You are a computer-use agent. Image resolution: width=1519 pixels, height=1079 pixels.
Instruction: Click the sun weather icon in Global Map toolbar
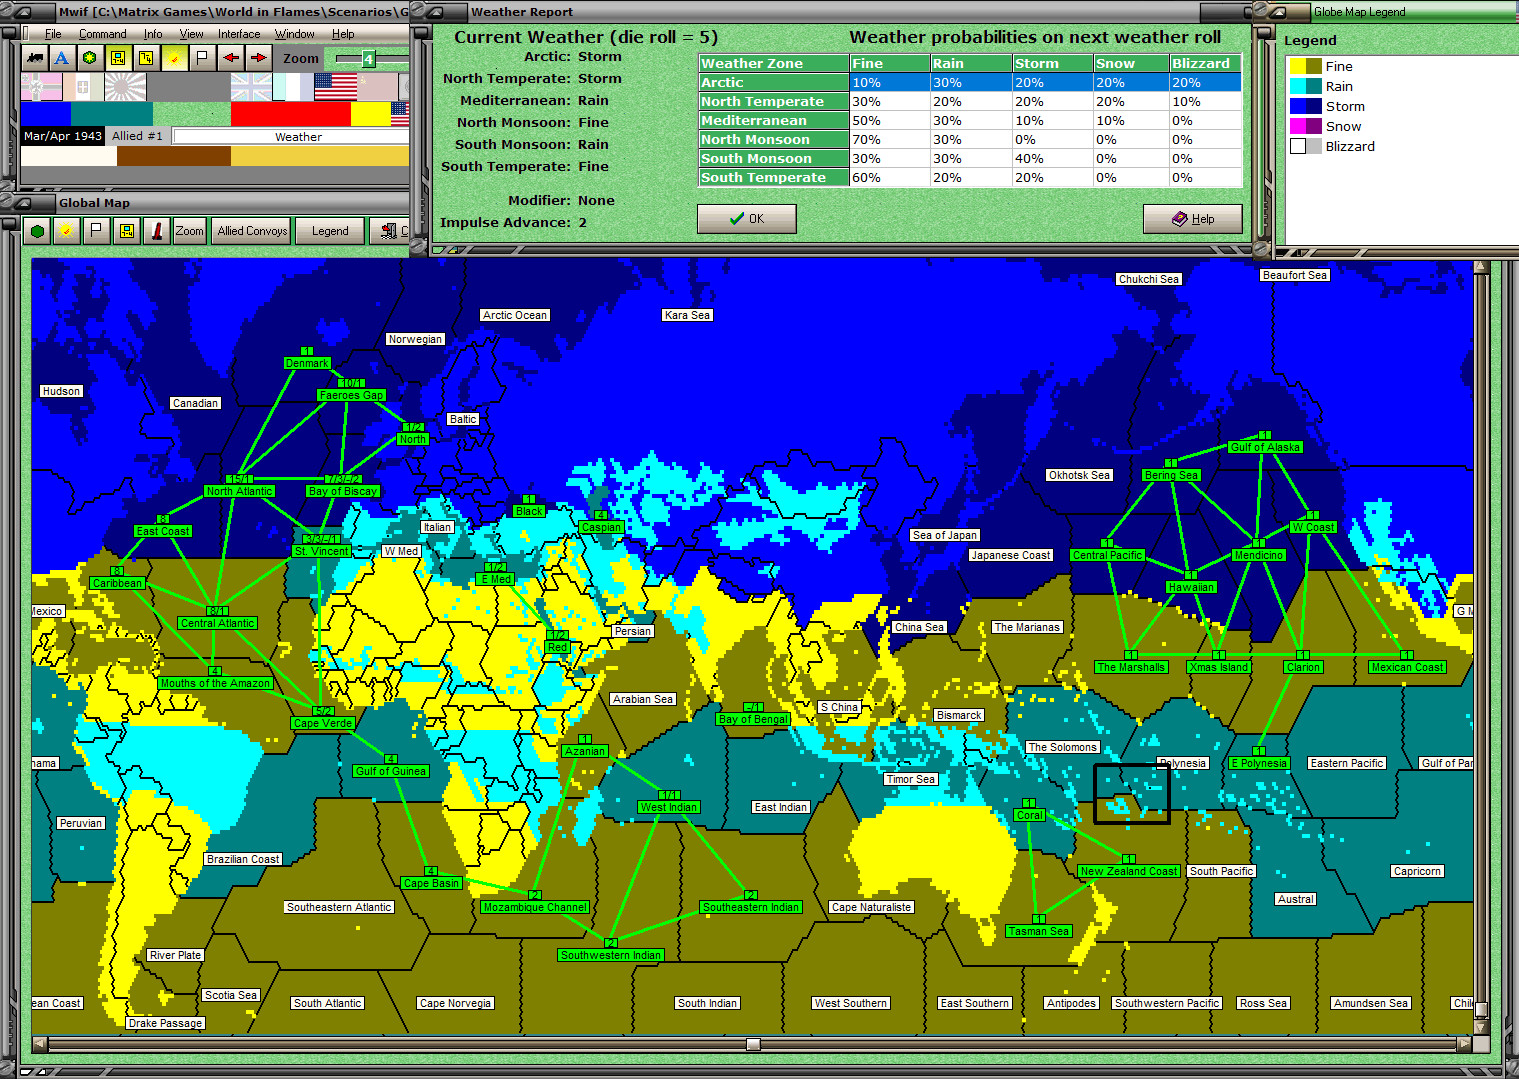pyautogui.click(x=67, y=231)
